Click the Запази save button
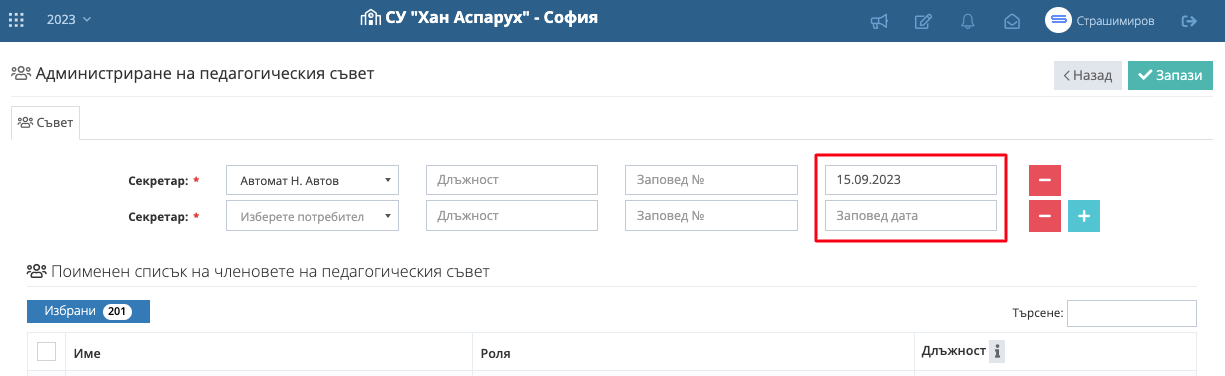This screenshot has width=1225, height=376. click(x=1170, y=75)
